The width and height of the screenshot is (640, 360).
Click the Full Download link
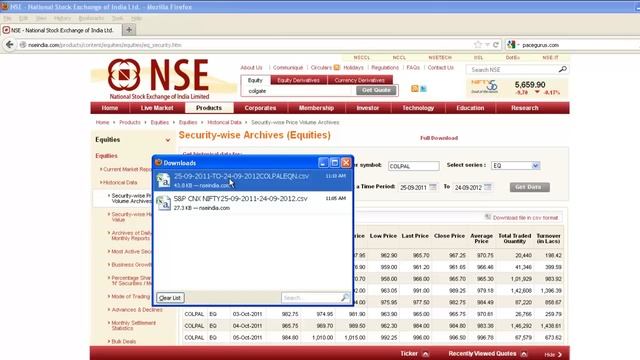[439, 138]
